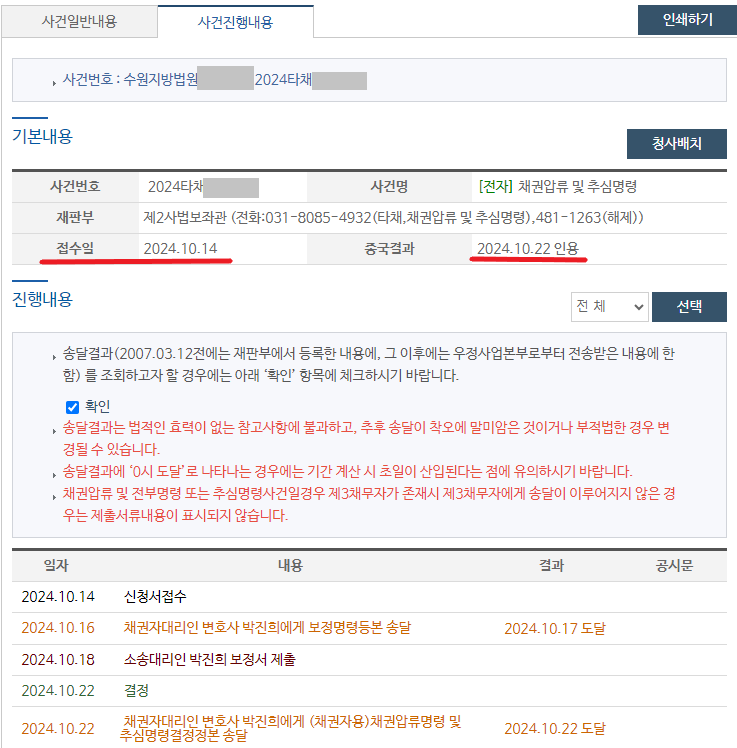Open the 보정명령등본 송달 entry
The width and height of the screenshot is (737, 748).
267,628
